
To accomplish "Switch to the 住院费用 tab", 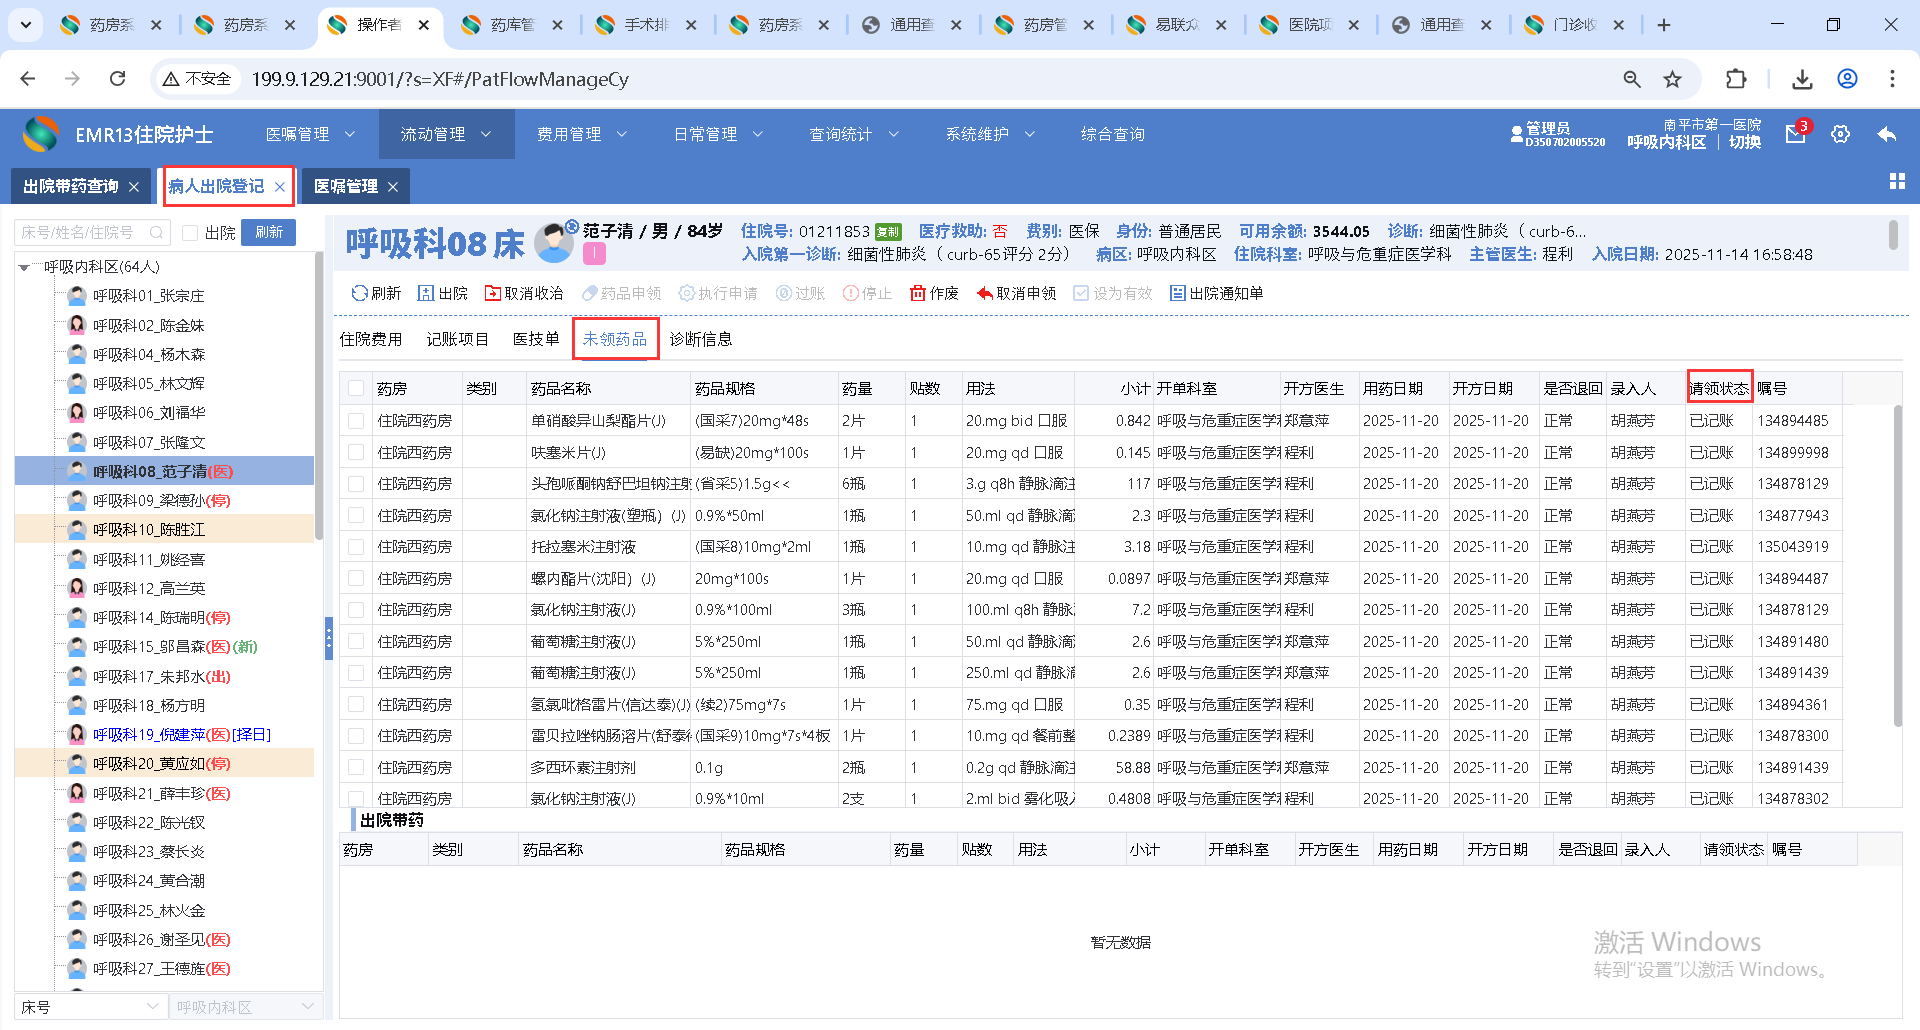I will point(370,340).
